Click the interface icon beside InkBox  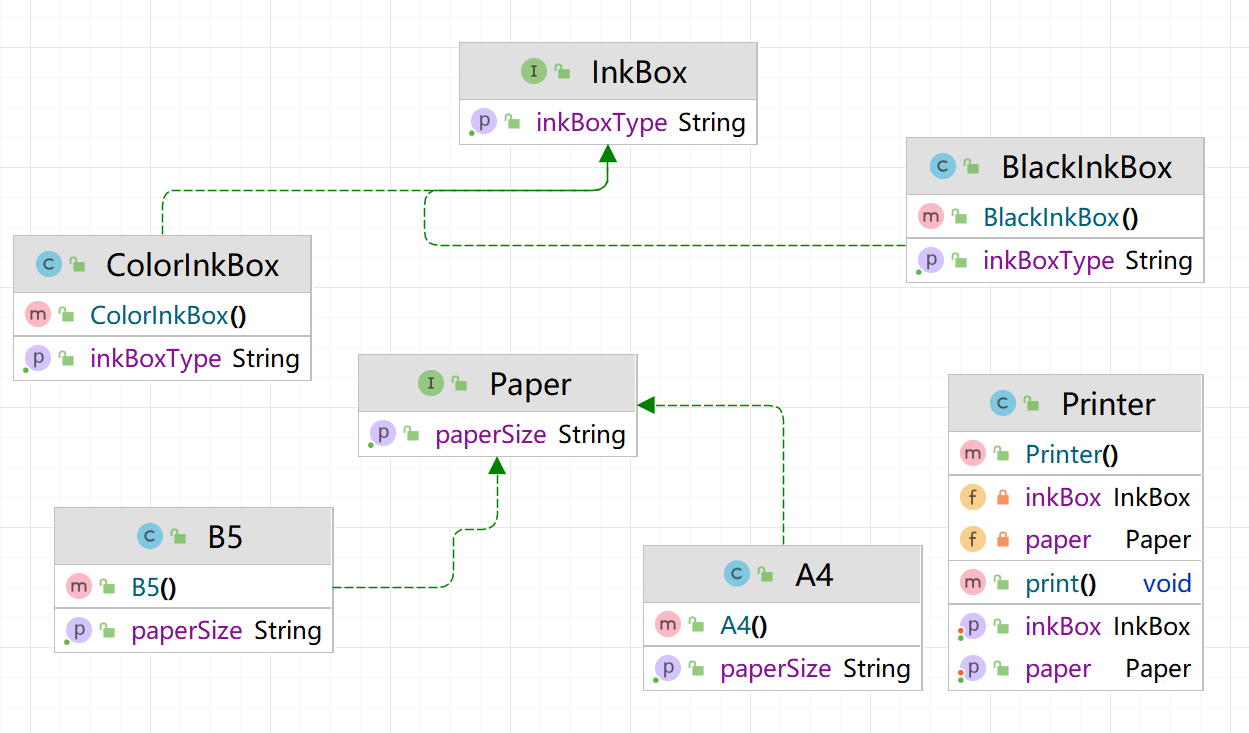534,71
